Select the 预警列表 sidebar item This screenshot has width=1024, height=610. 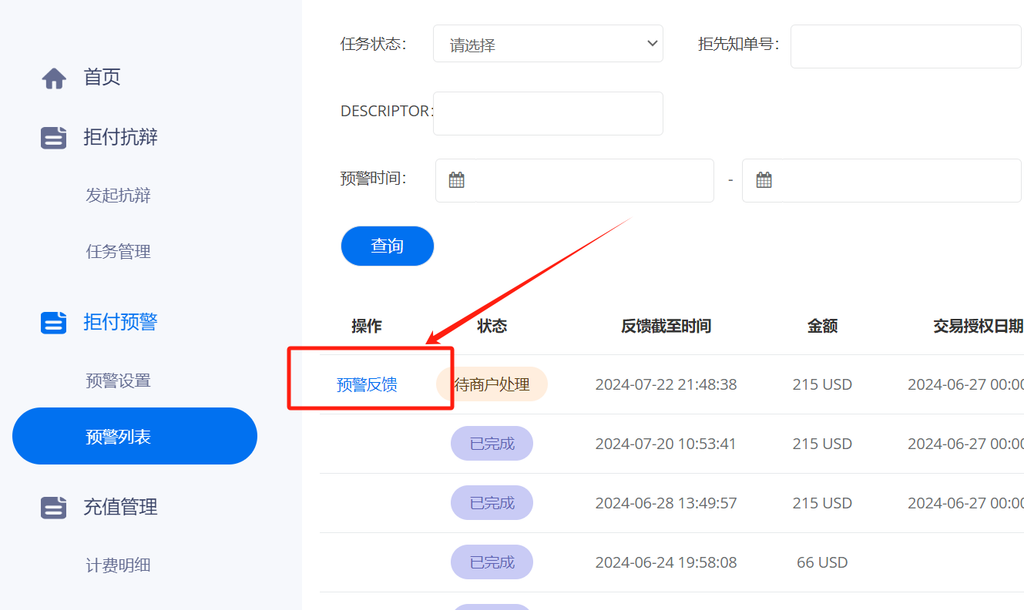pyautogui.click(x=135, y=436)
